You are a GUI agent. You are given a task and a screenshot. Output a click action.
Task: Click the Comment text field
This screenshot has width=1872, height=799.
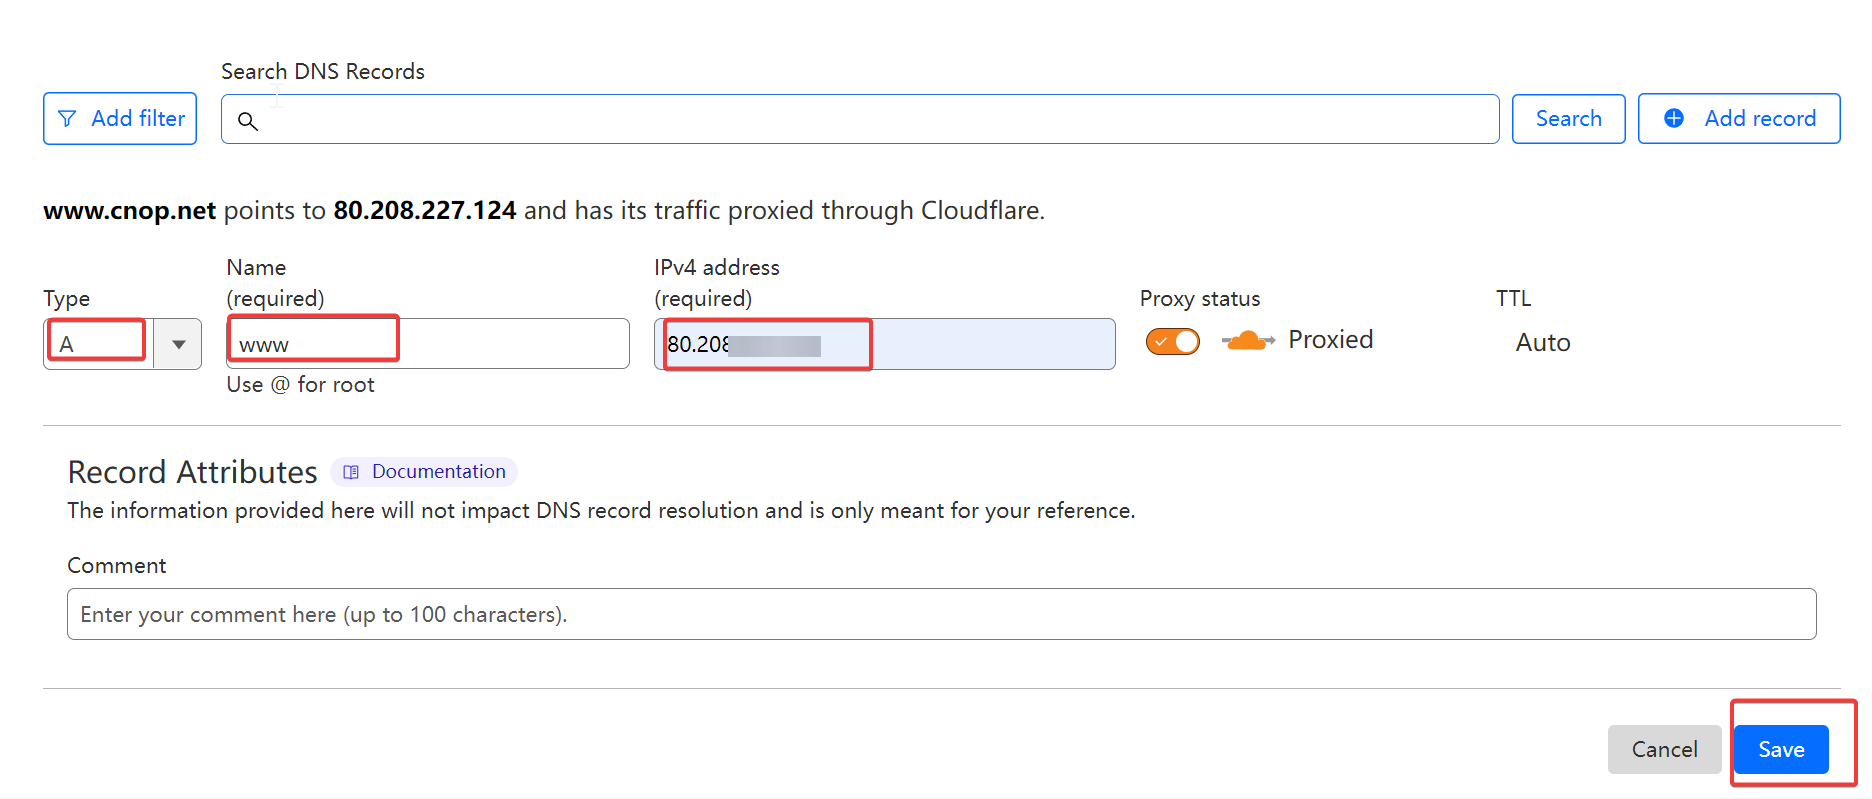point(942,614)
